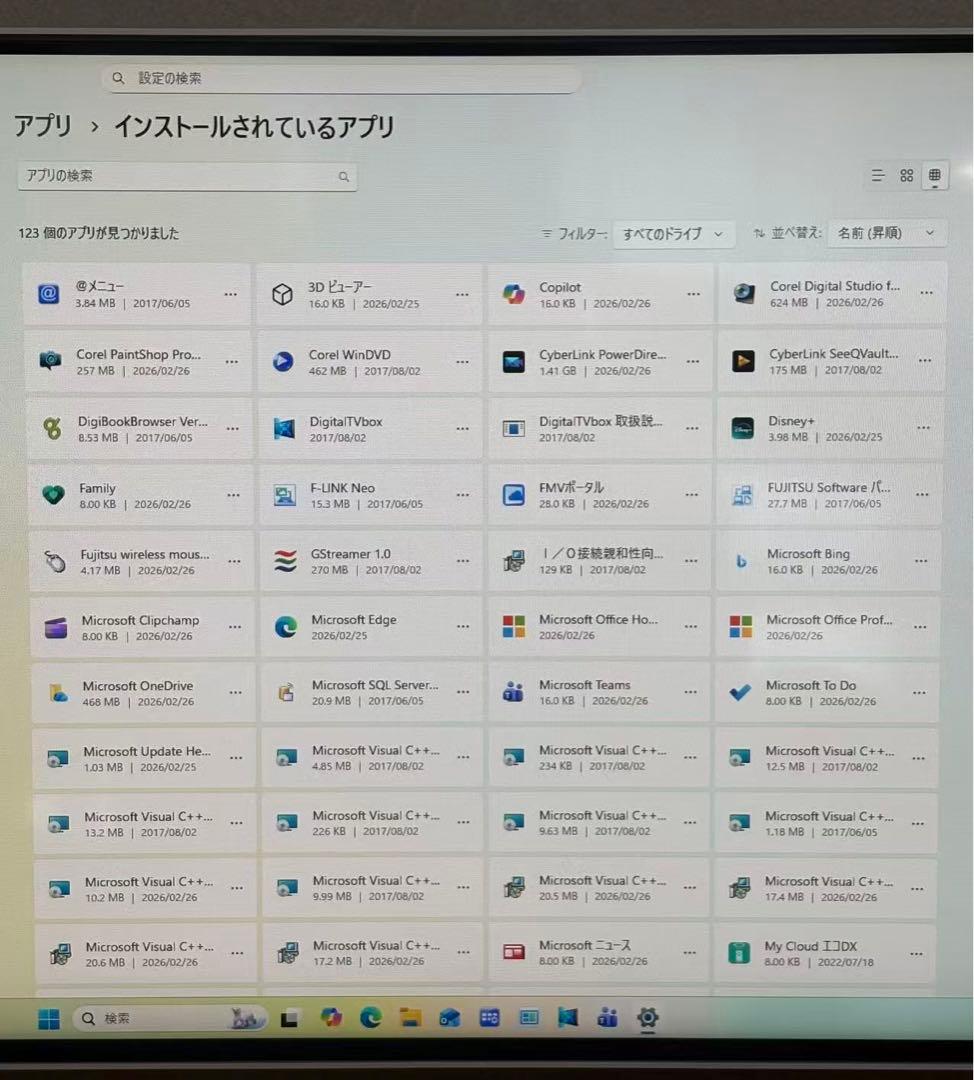Viewport: 974px width, 1080px height.
Task: Open more options for GStreamer 1.0
Action: (x=463, y=561)
